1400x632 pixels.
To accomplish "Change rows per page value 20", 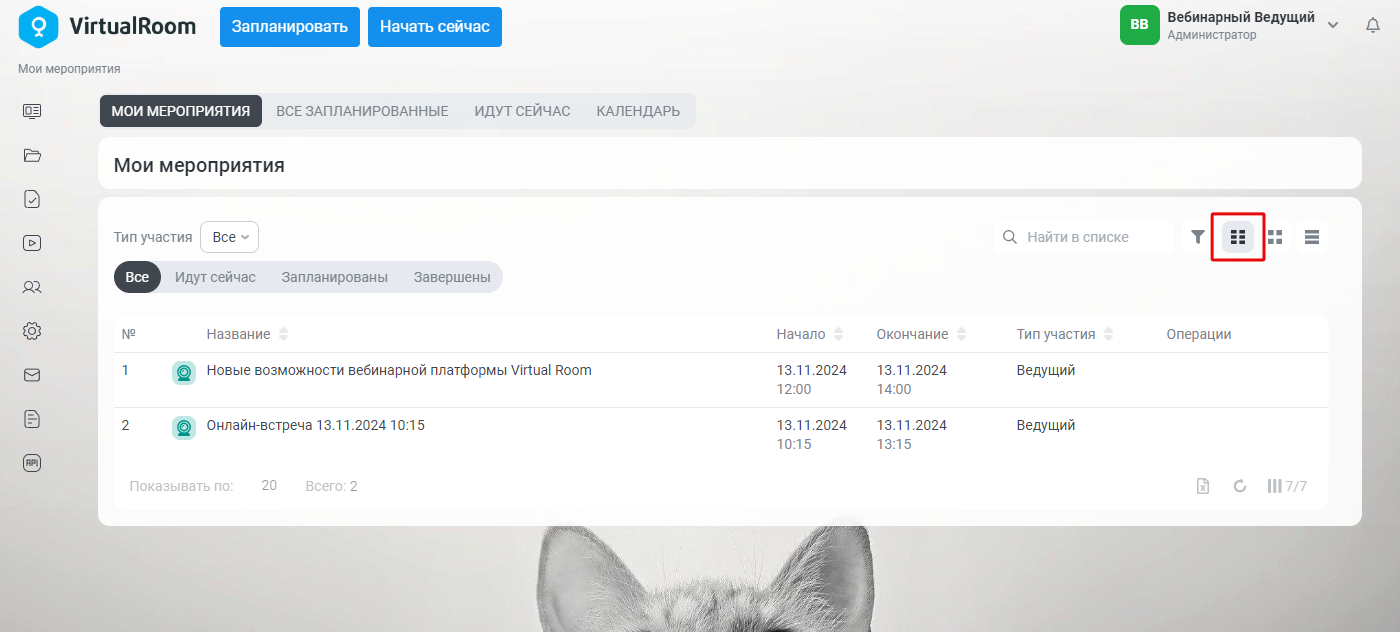I will (x=269, y=486).
